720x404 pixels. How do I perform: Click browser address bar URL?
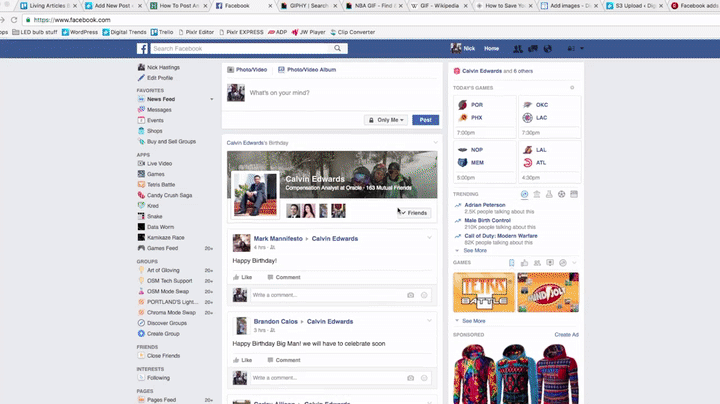click(72, 20)
